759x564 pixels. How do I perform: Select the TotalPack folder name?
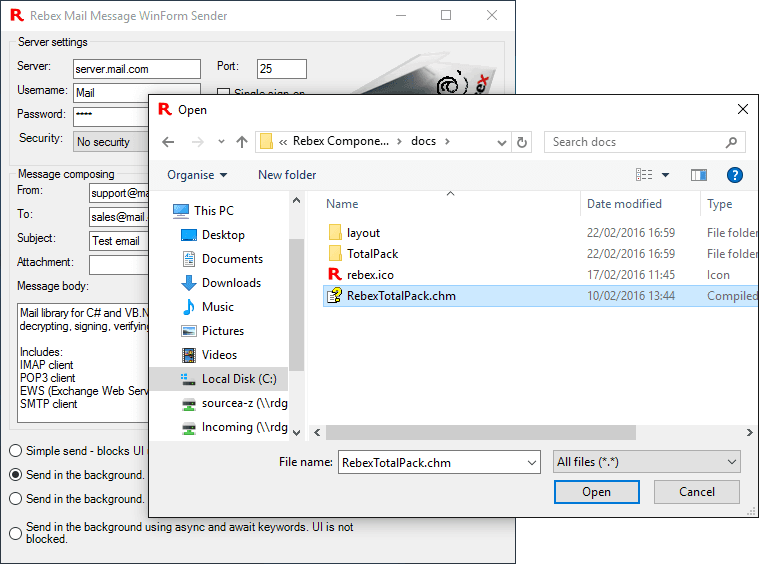pyautogui.click(x=372, y=254)
